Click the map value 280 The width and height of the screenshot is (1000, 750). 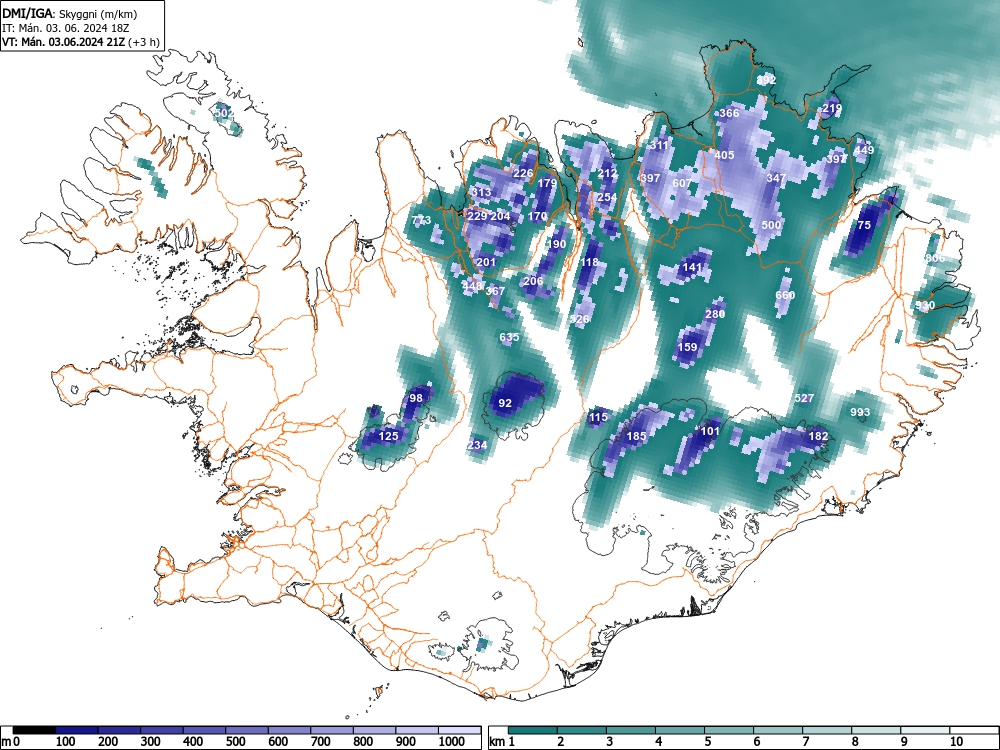pos(715,314)
